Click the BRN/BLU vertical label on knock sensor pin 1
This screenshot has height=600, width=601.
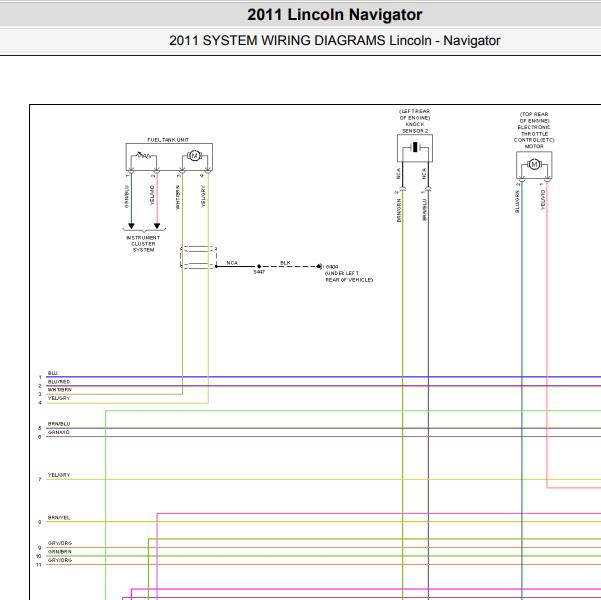click(x=424, y=210)
